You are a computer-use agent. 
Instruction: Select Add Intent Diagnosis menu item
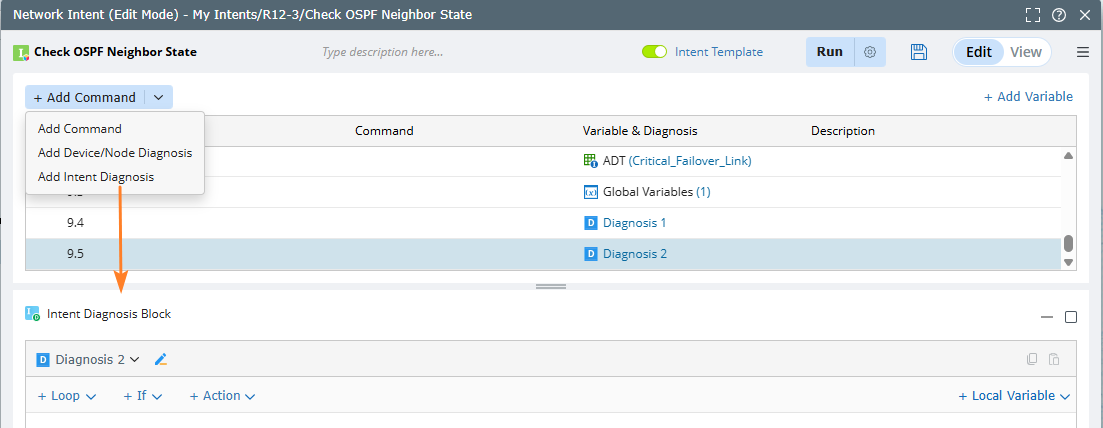point(96,177)
